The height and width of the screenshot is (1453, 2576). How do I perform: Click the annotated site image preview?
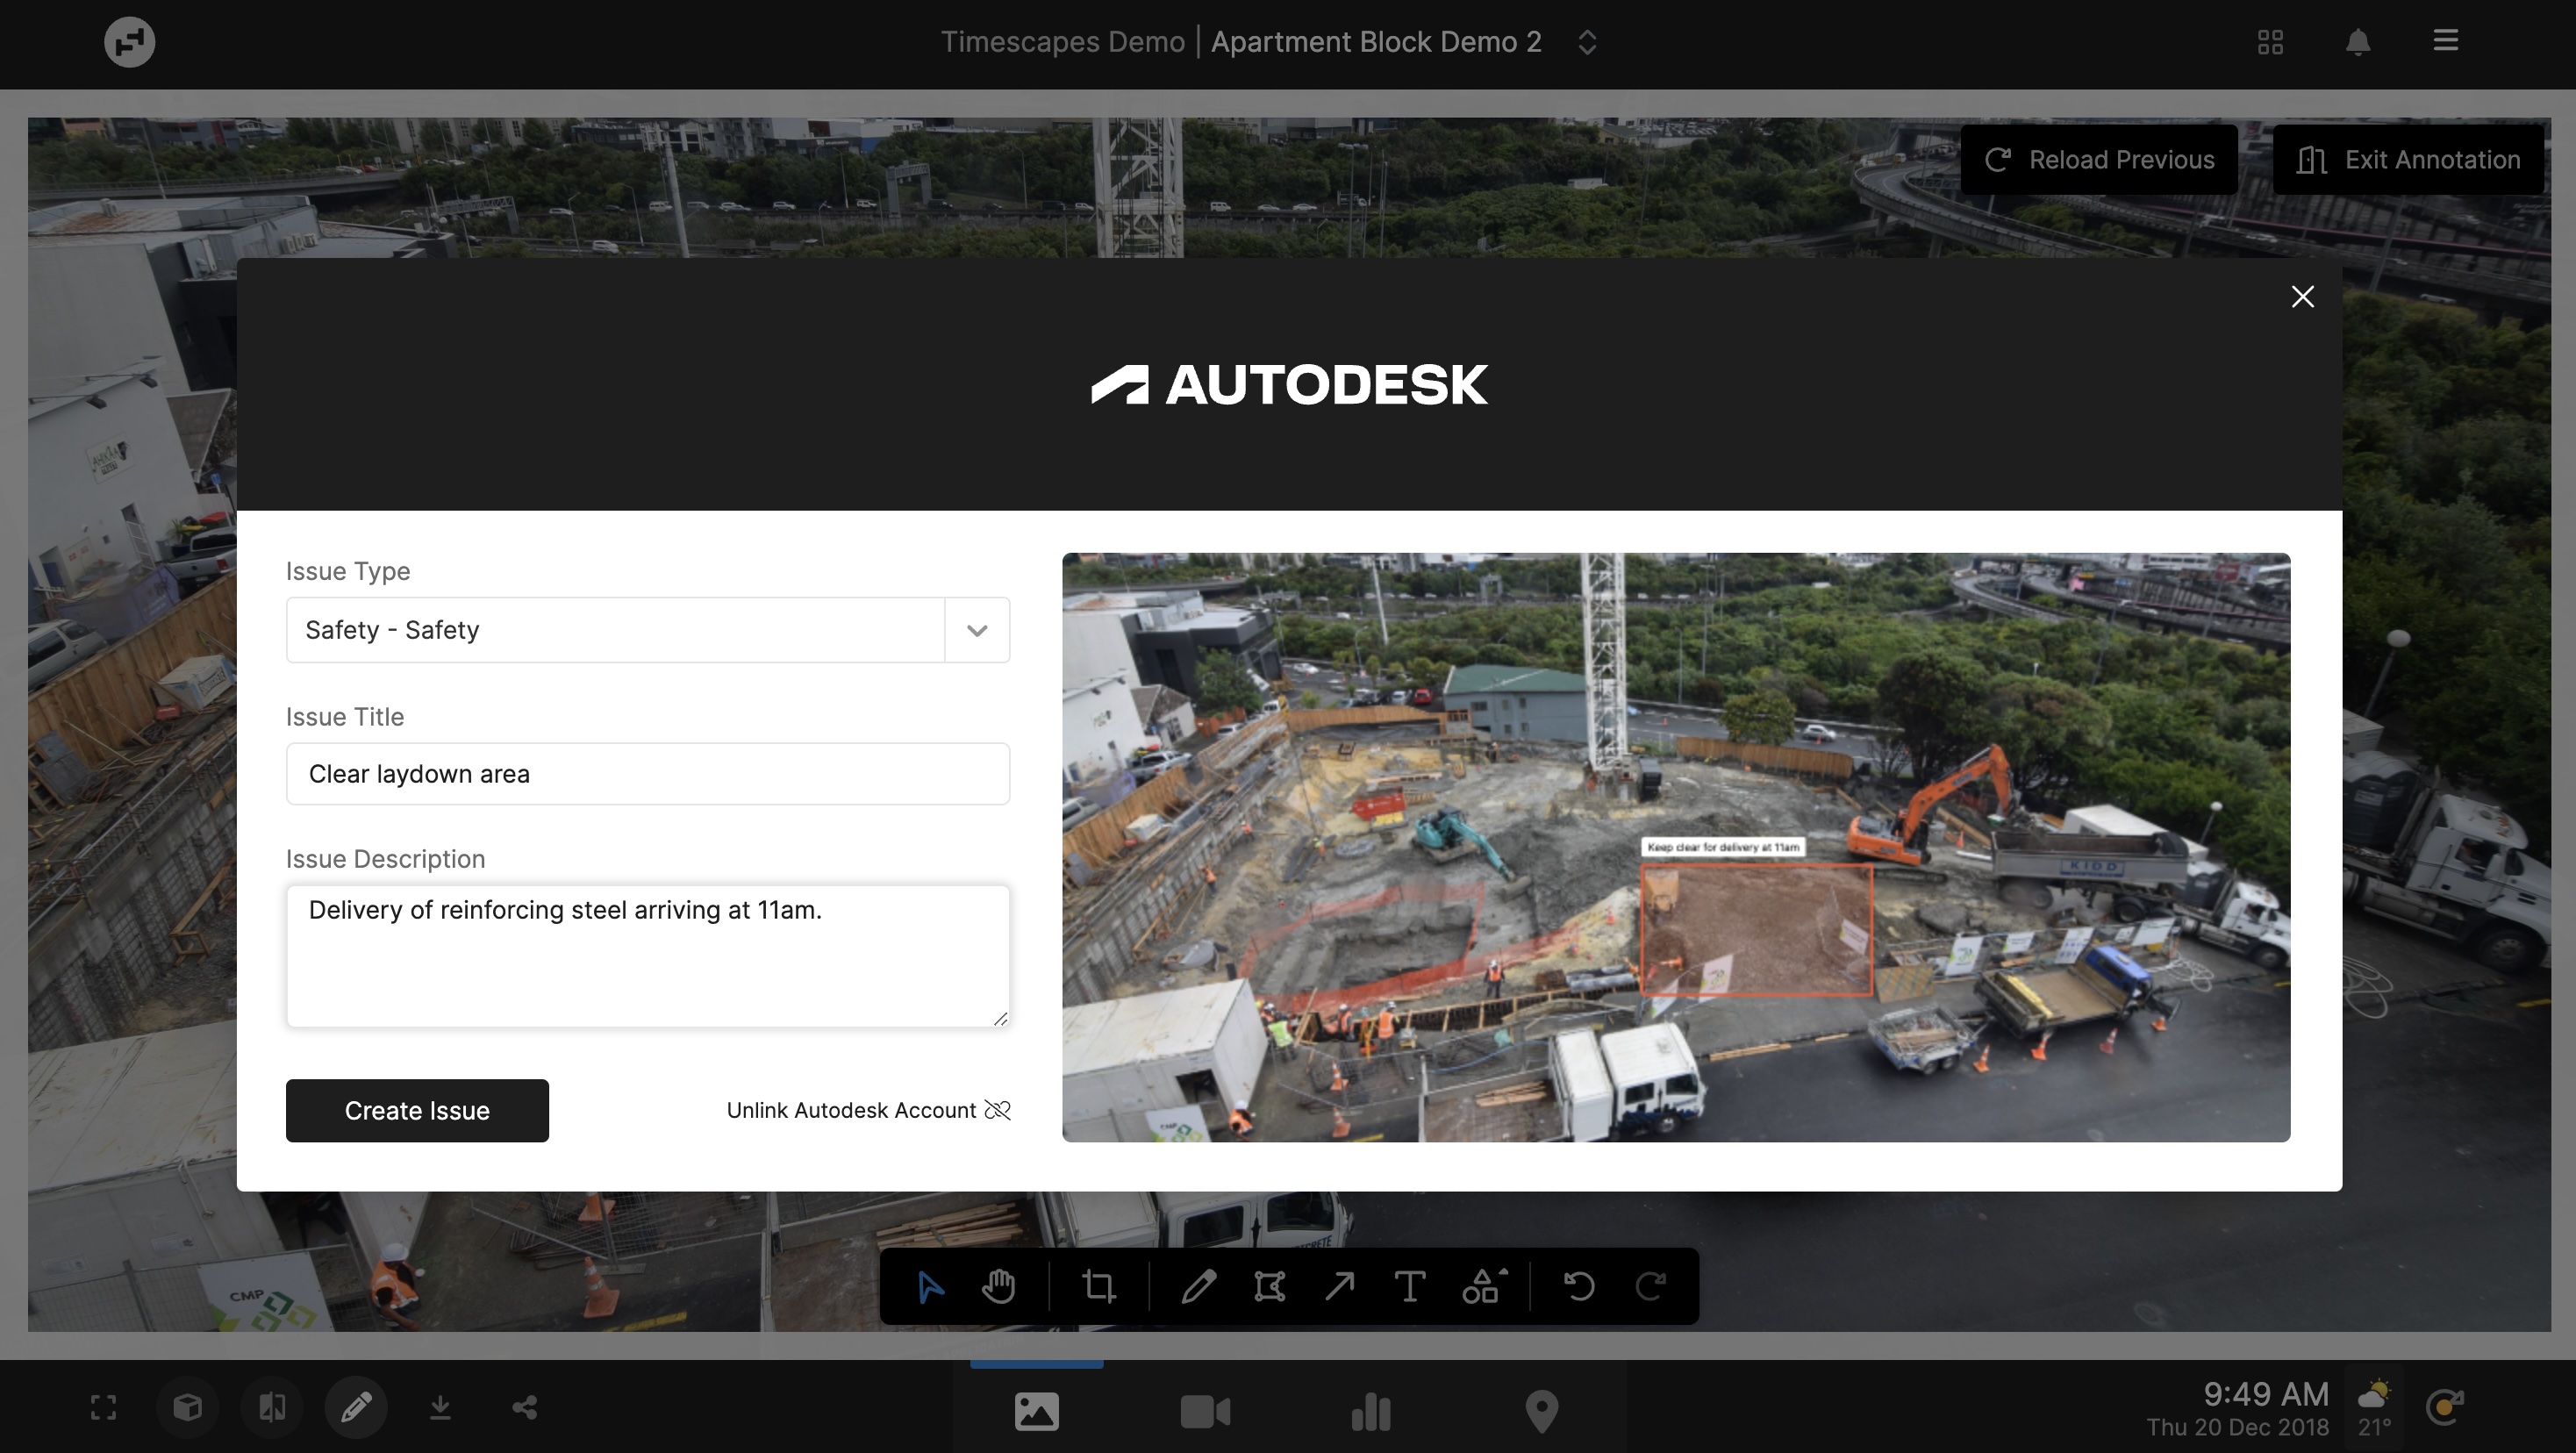coord(1675,847)
